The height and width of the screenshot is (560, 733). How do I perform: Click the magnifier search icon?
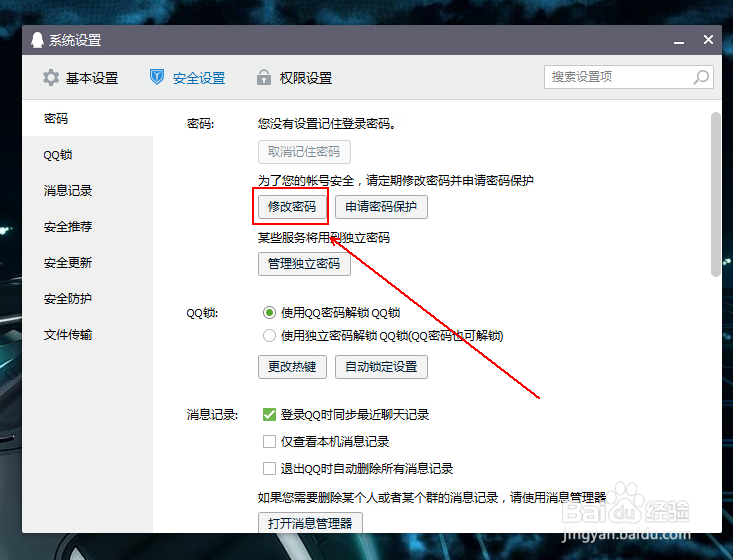point(701,77)
